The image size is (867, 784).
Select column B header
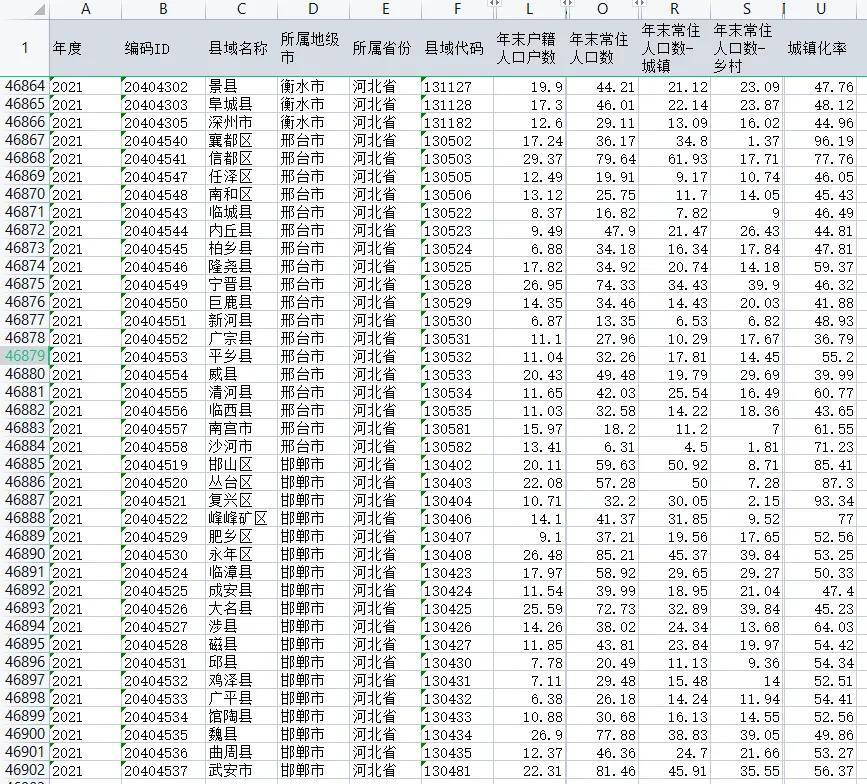pyautogui.click(x=163, y=9)
